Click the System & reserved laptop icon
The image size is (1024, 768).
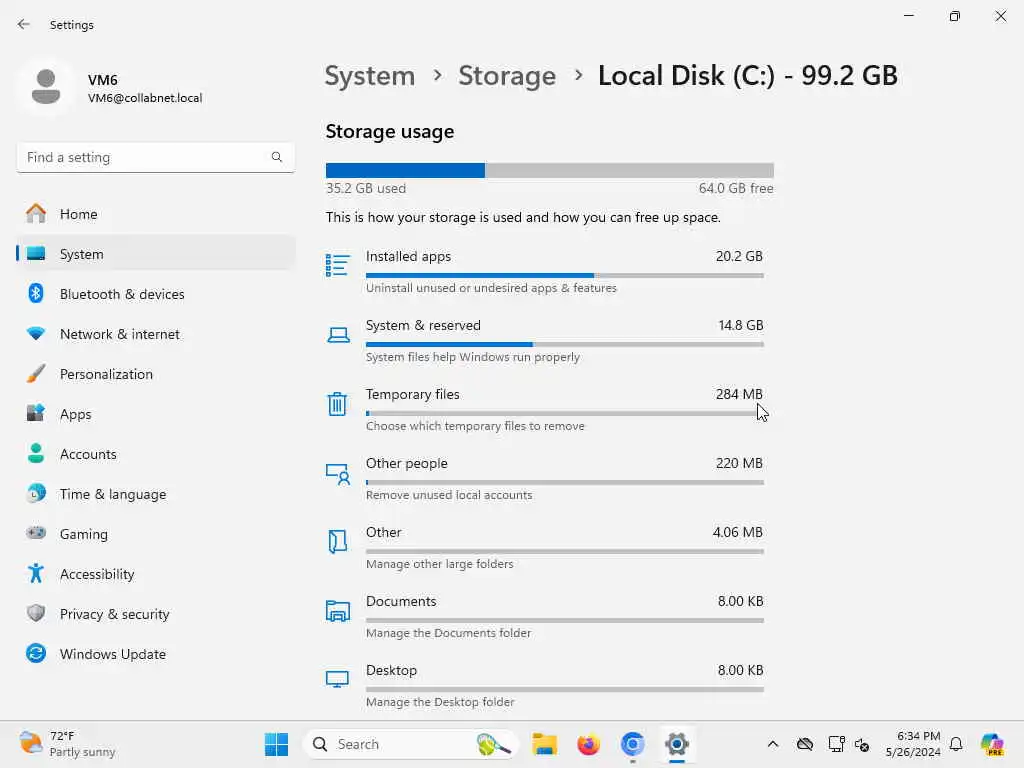point(338,335)
